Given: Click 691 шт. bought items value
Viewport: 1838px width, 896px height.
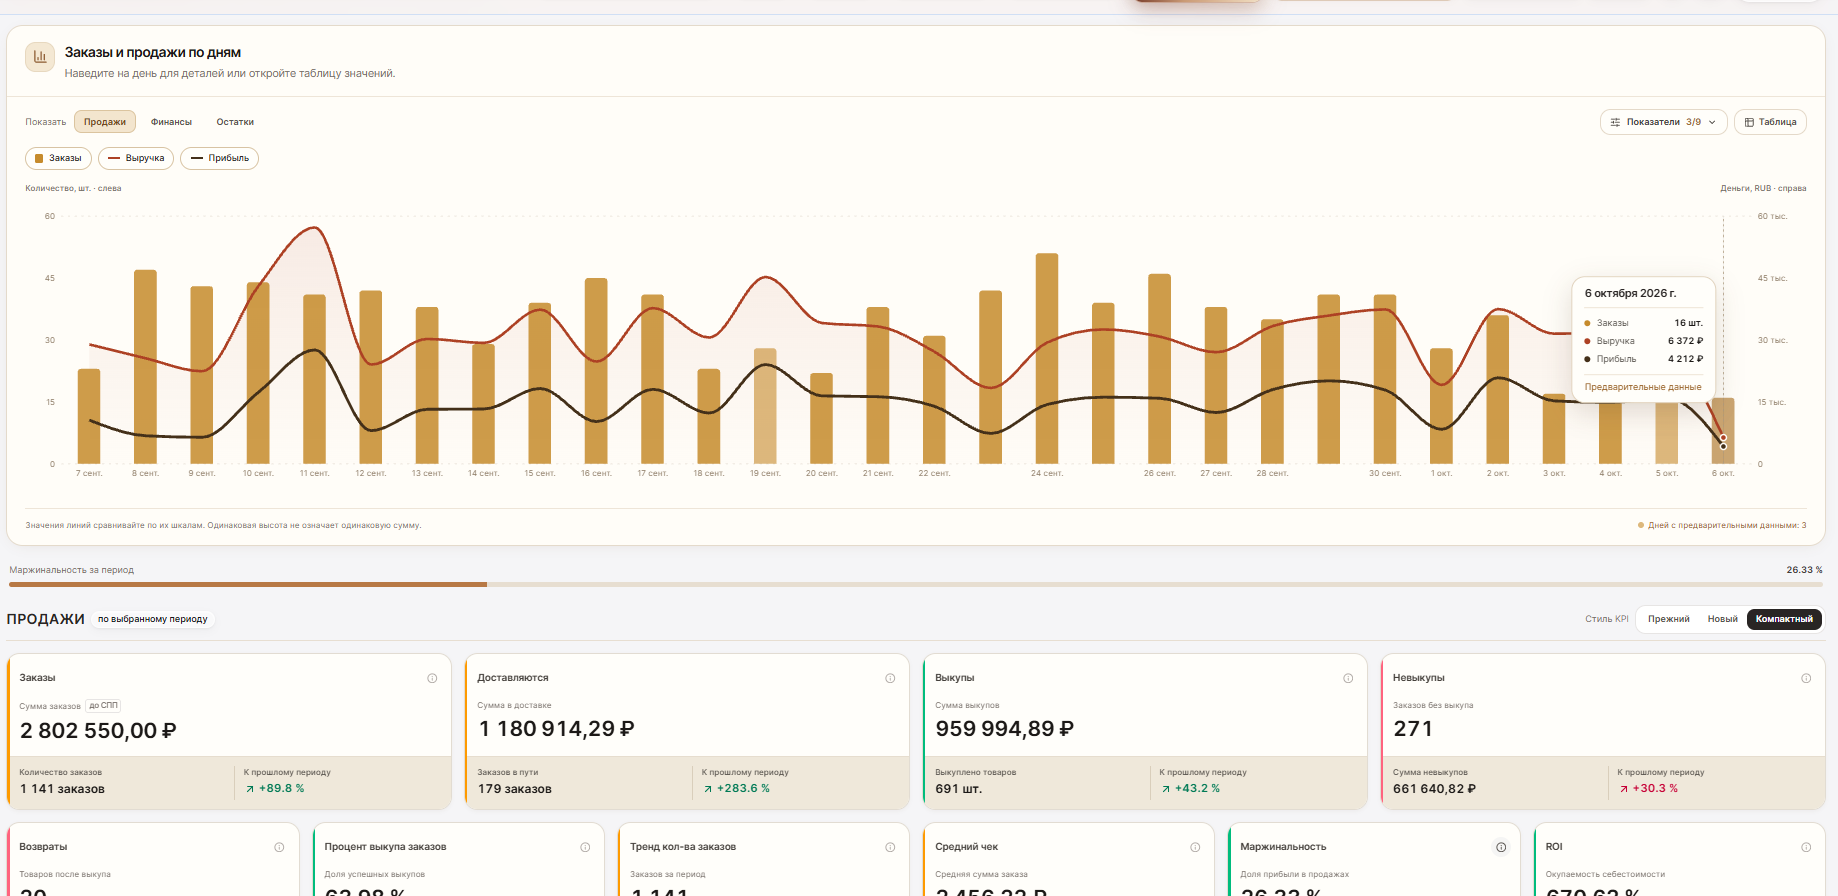Looking at the screenshot, I should (959, 789).
